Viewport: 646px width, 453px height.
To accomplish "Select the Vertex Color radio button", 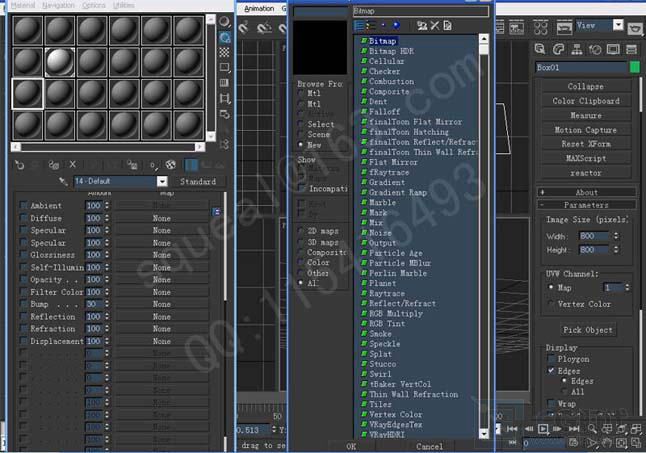I will pyautogui.click(x=551, y=304).
